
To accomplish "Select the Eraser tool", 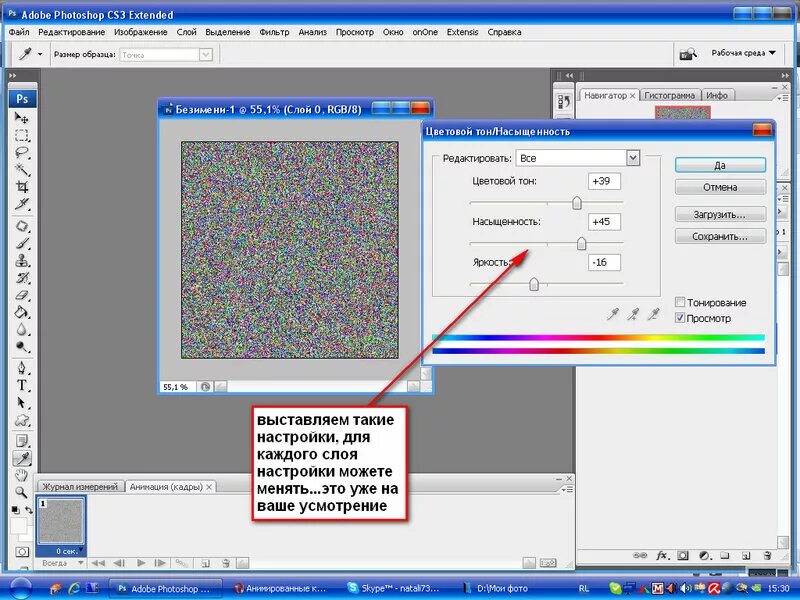I will pyautogui.click(x=21, y=295).
